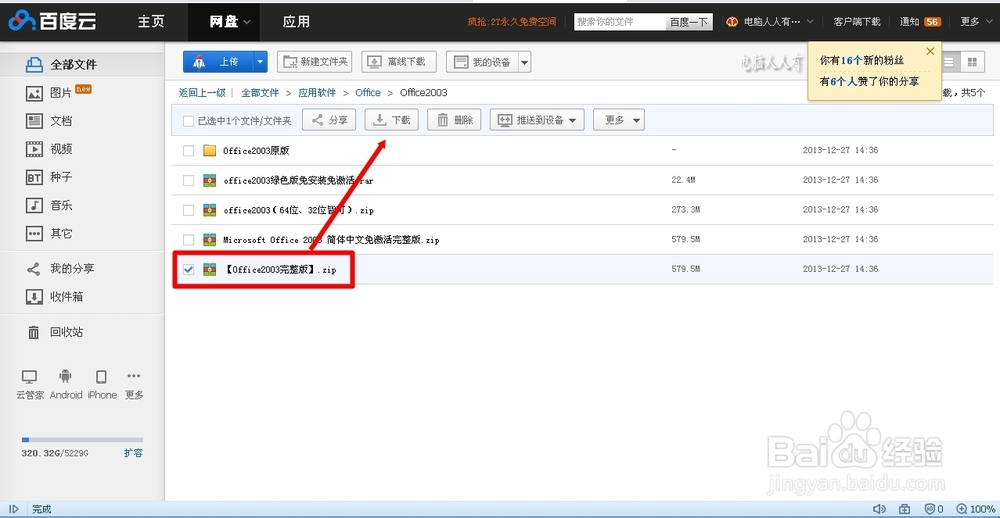The width and height of the screenshot is (1000, 518).
Task: Click 离线下载 offline download button
Action: click(x=399, y=62)
